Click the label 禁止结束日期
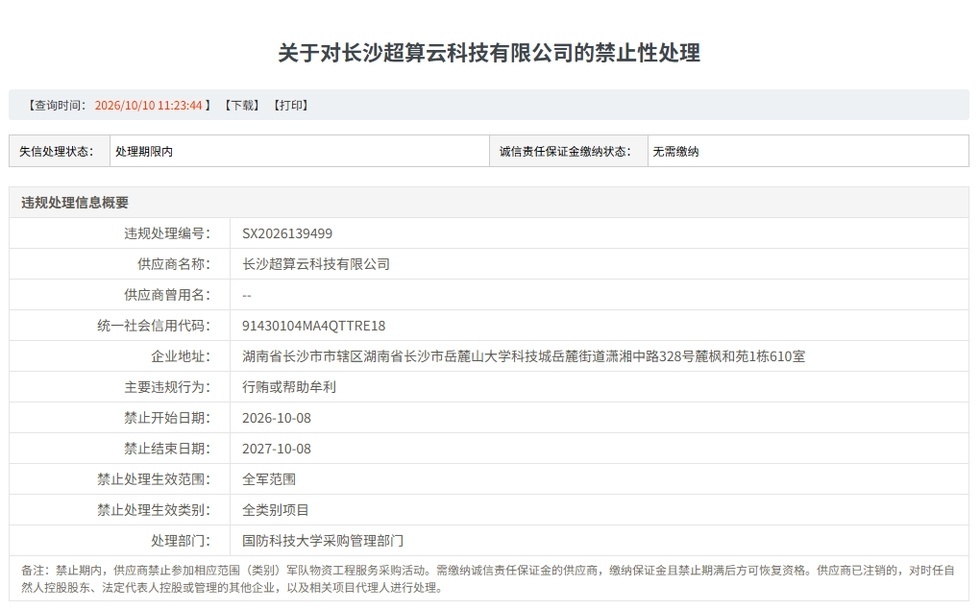 pos(167,449)
